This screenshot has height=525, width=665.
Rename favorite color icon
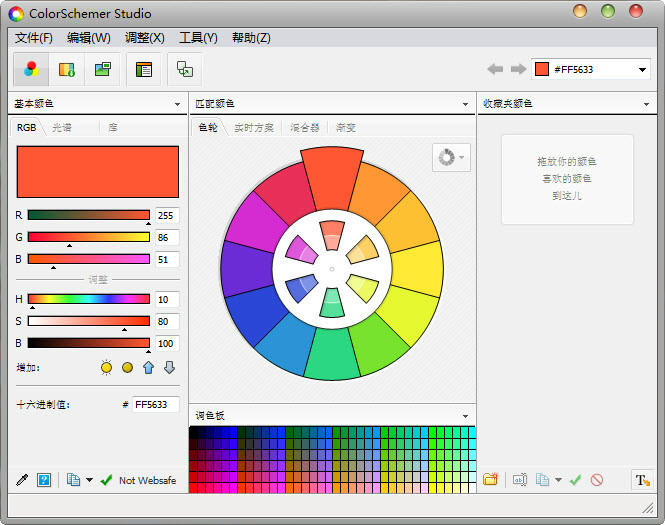(520, 480)
